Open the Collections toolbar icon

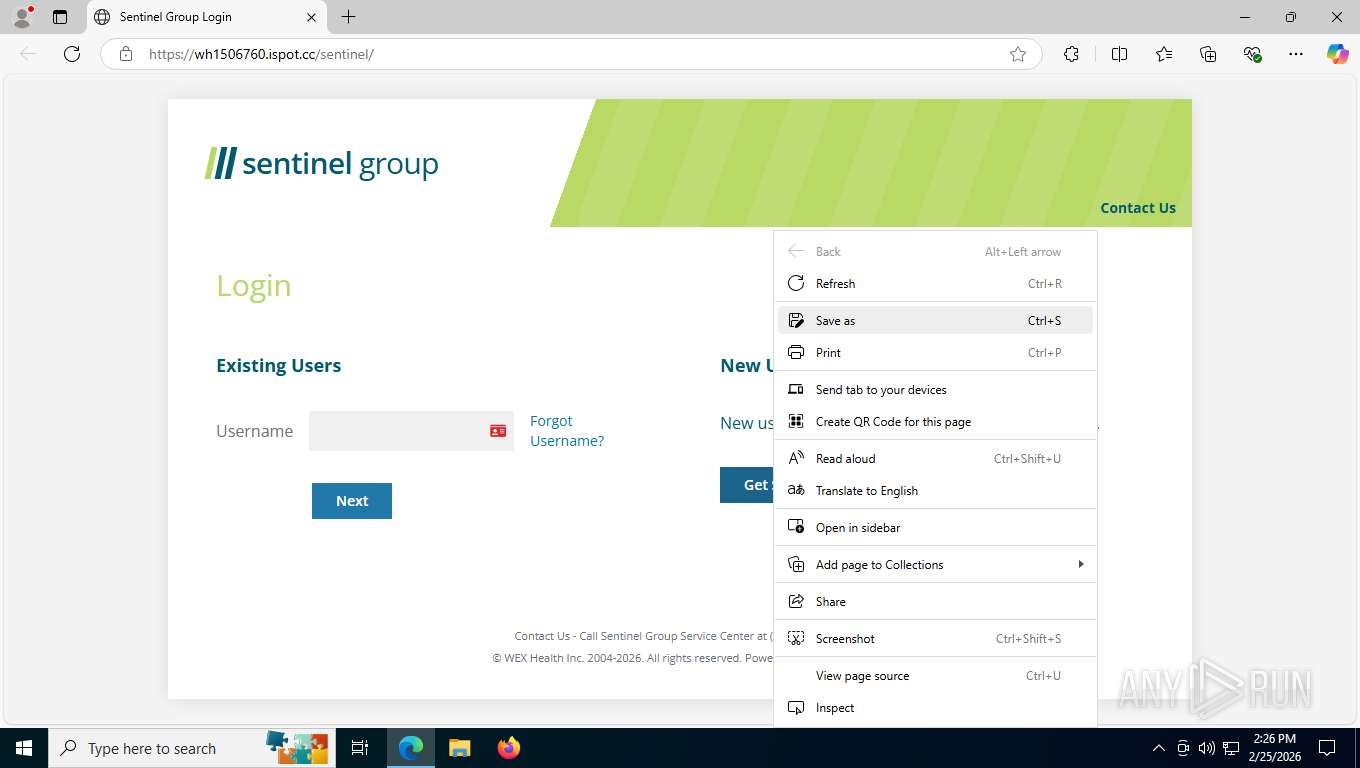pyautogui.click(x=1208, y=54)
